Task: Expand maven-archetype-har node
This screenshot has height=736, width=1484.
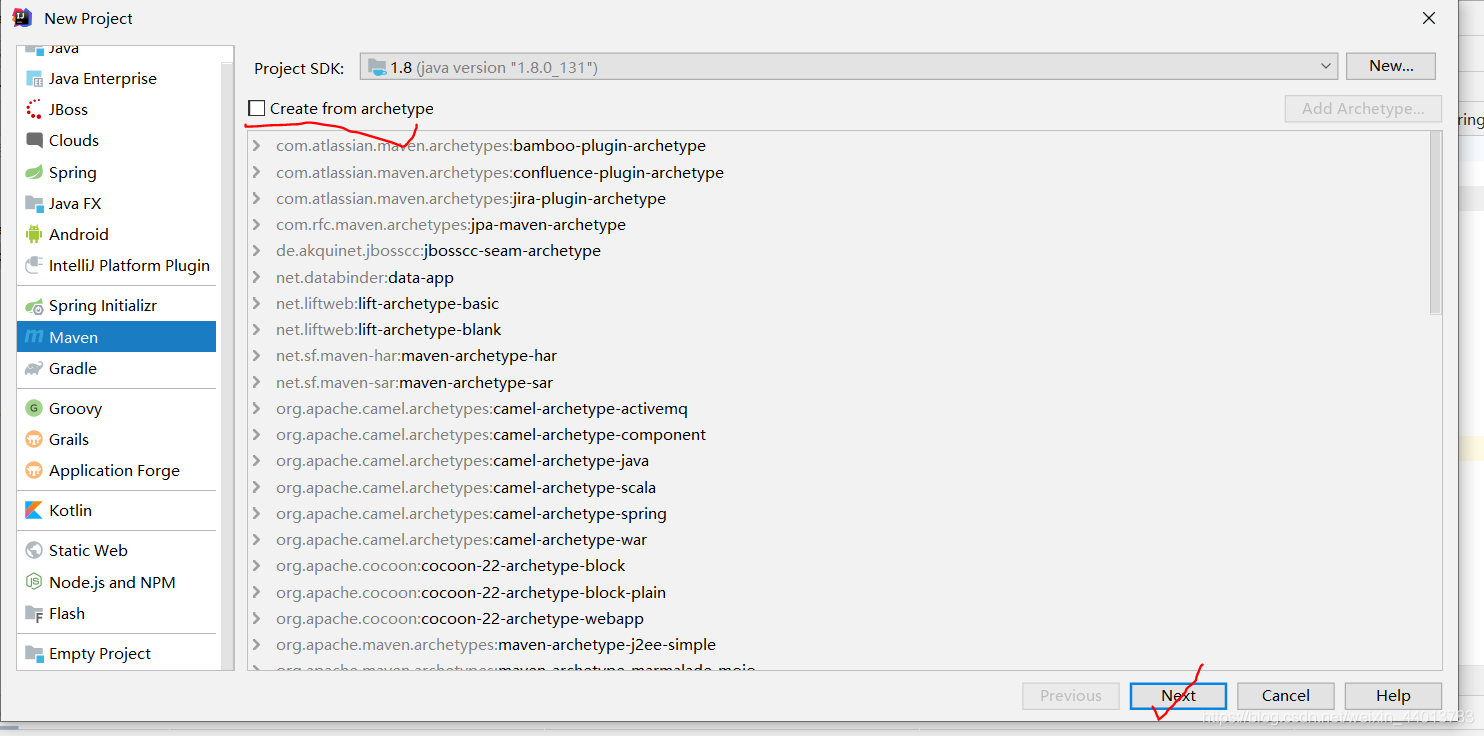Action: (x=257, y=356)
